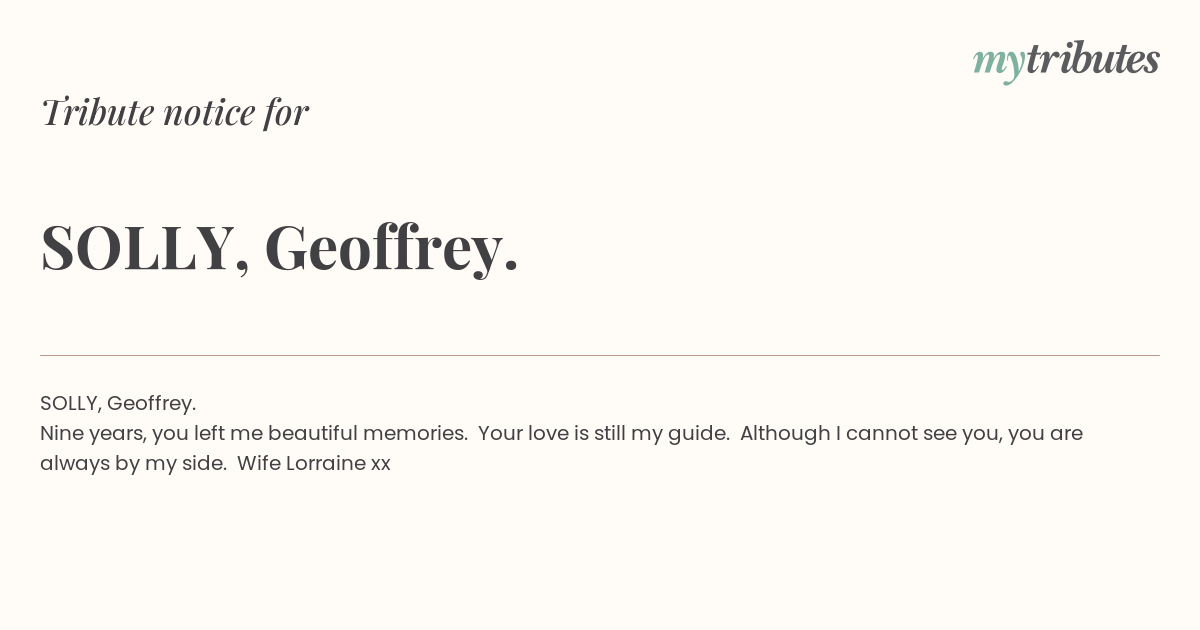1200x630 pixels.
Task: Click the green "my" part of logo
Action: [x=999, y=64]
